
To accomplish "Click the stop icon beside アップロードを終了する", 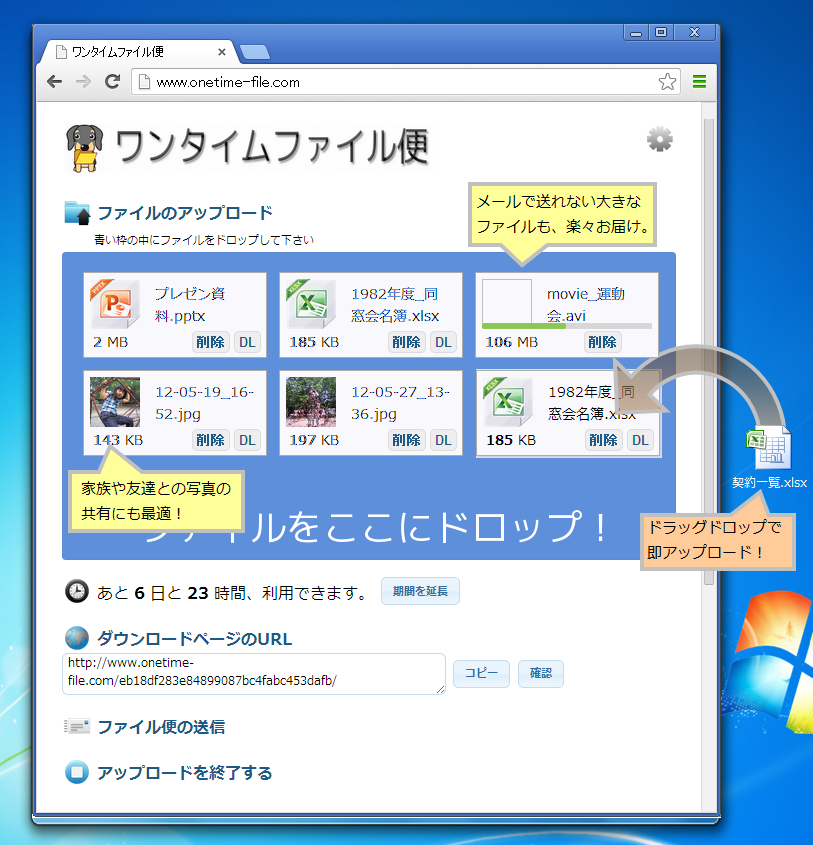I will coord(77,772).
